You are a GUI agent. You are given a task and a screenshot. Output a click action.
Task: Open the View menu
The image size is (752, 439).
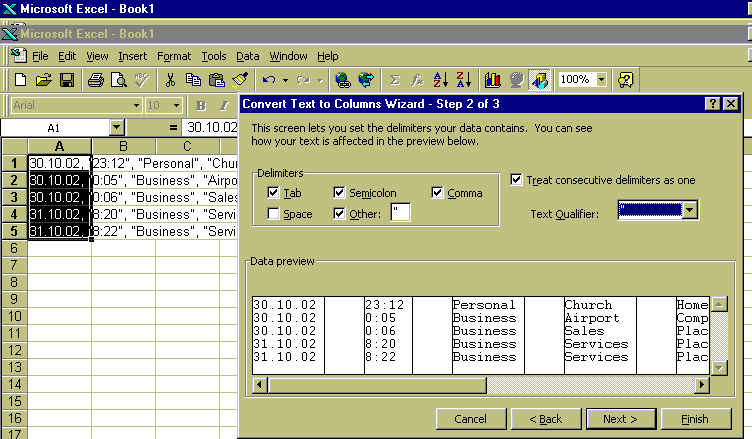97,56
